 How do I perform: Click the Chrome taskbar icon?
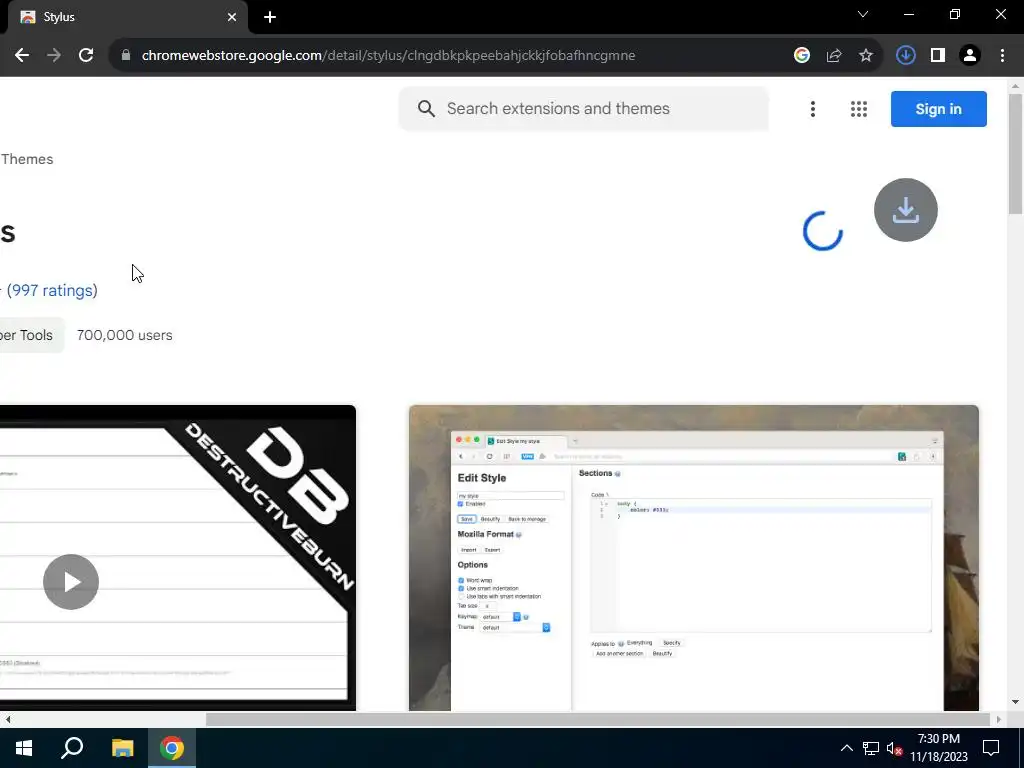click(x=172, y=748)
